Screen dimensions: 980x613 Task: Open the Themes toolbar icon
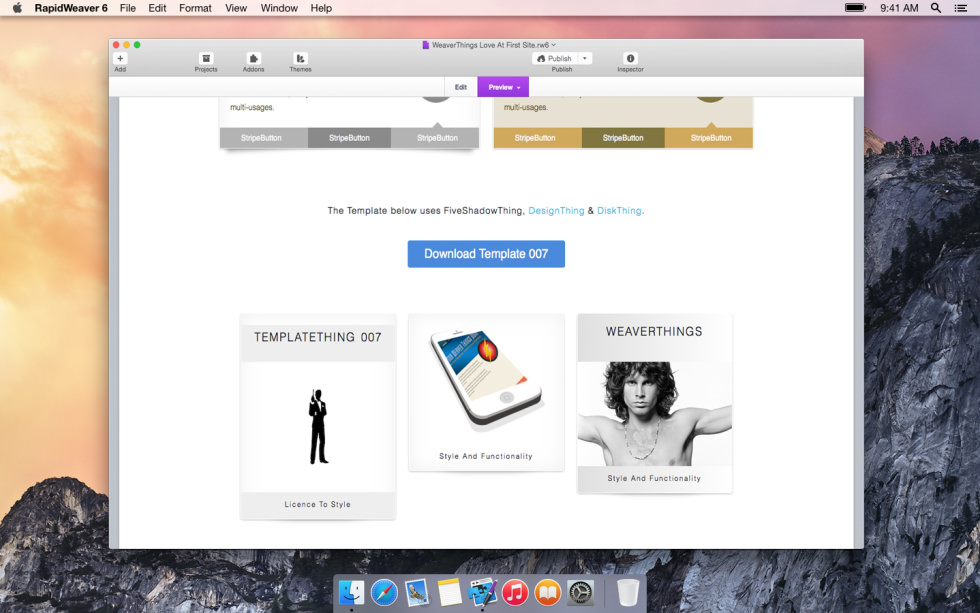[x=300, y=58]
